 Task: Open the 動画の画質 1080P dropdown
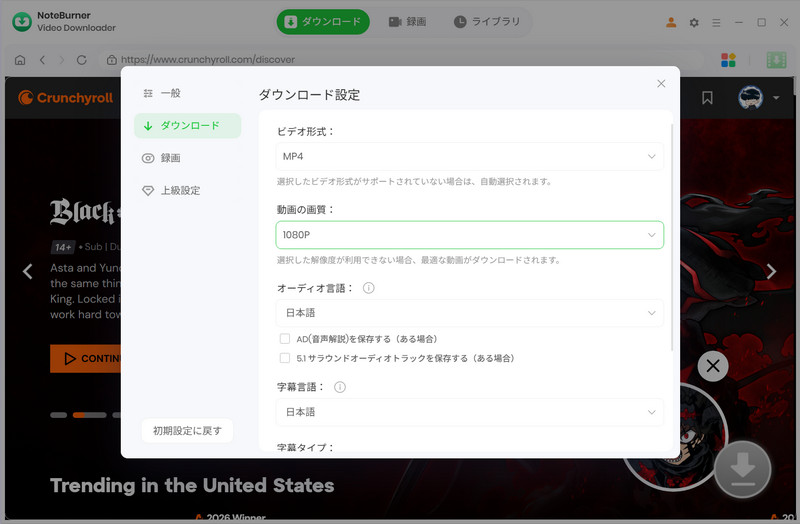coord(469,235)
